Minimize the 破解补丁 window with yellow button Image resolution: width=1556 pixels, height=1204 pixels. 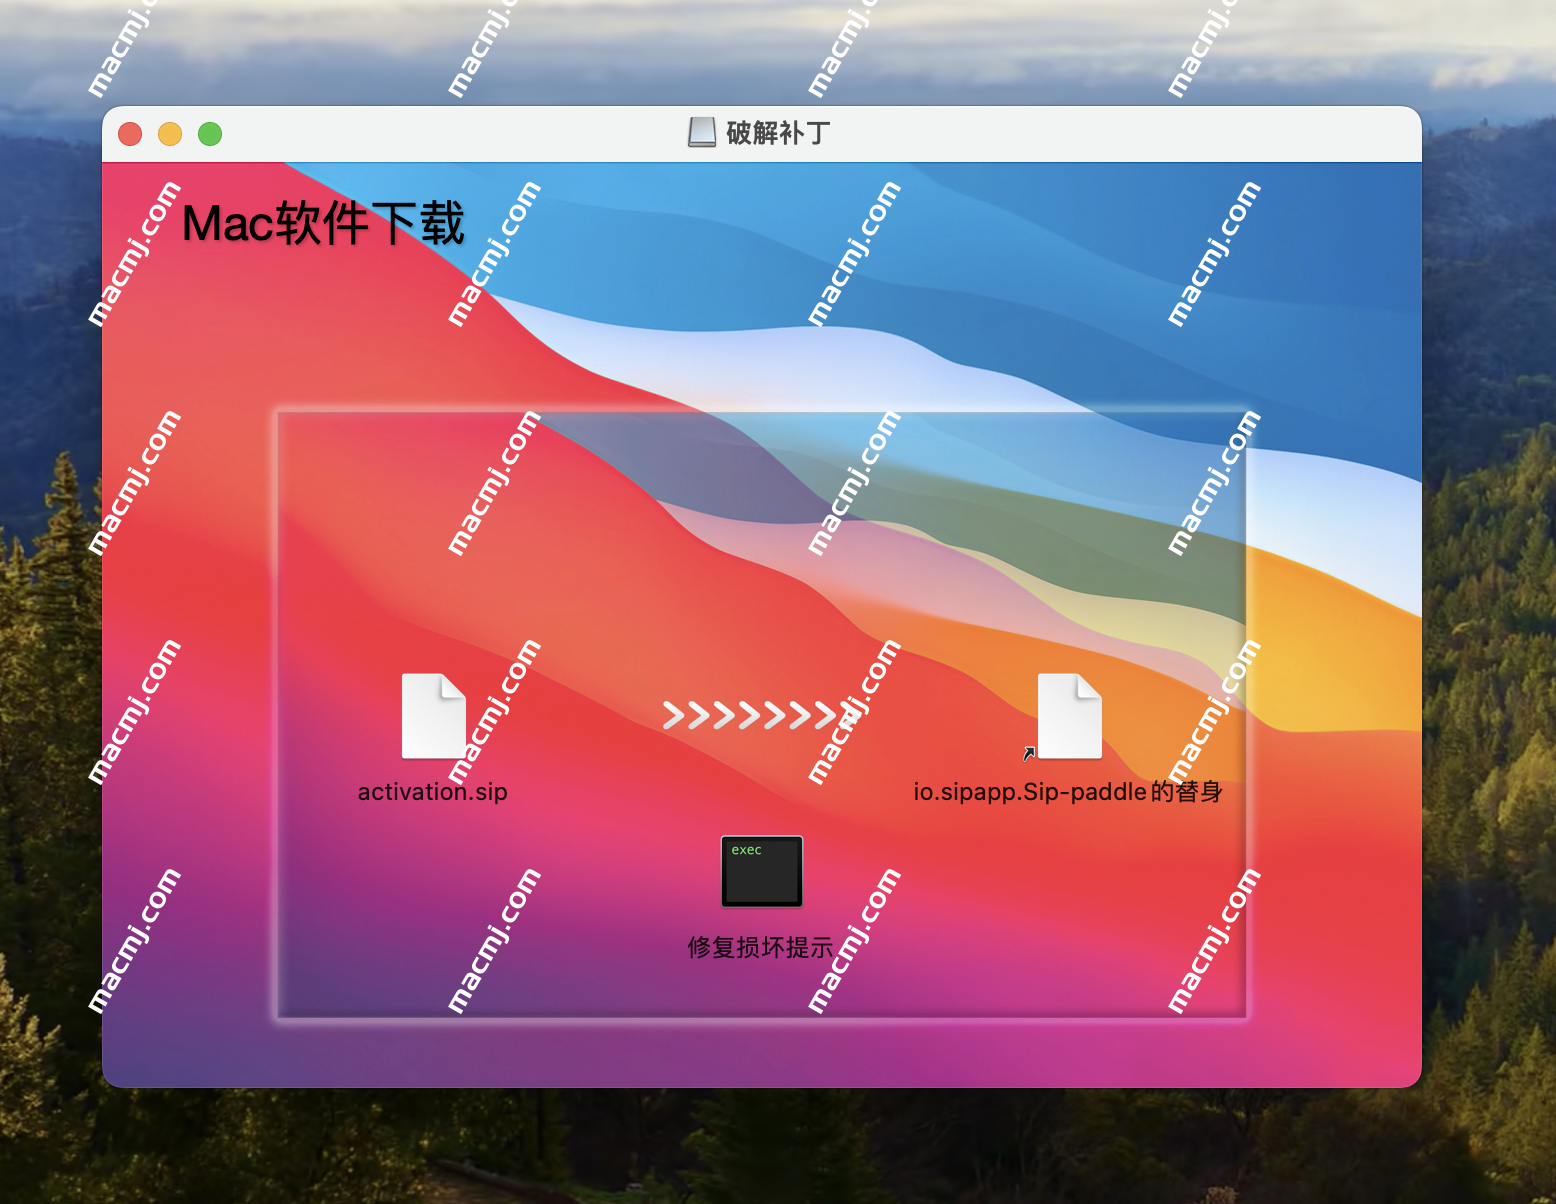click(x=170, y=134)
